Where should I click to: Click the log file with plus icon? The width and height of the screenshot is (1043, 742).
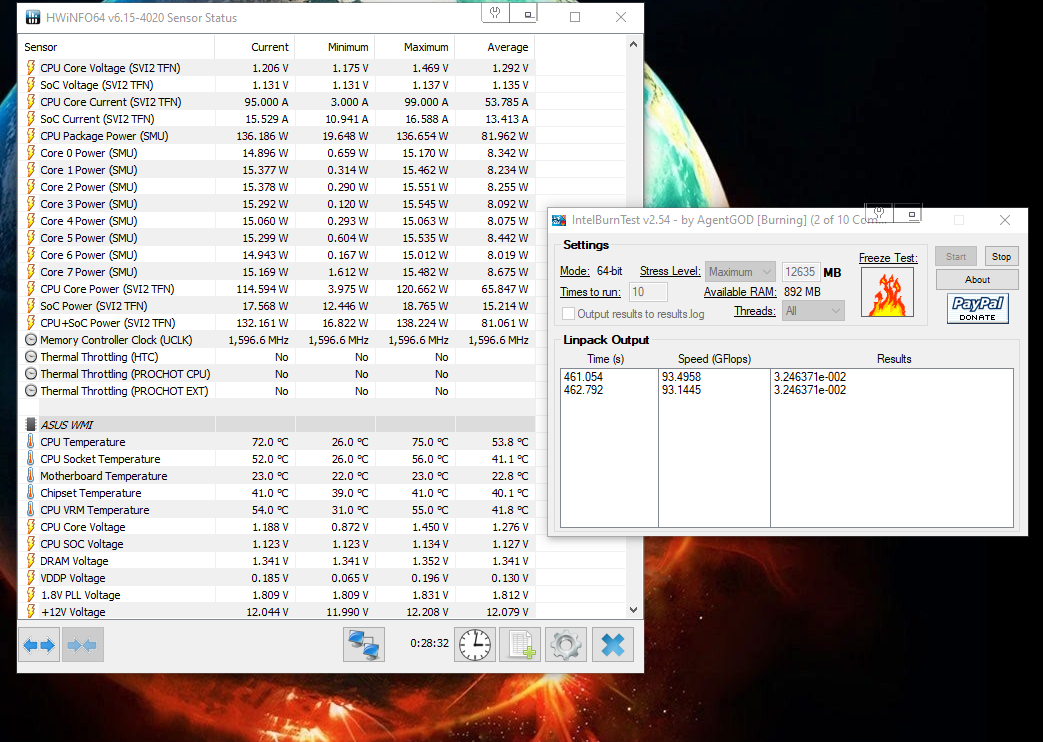pyautogui.click(x=520, y=646)
